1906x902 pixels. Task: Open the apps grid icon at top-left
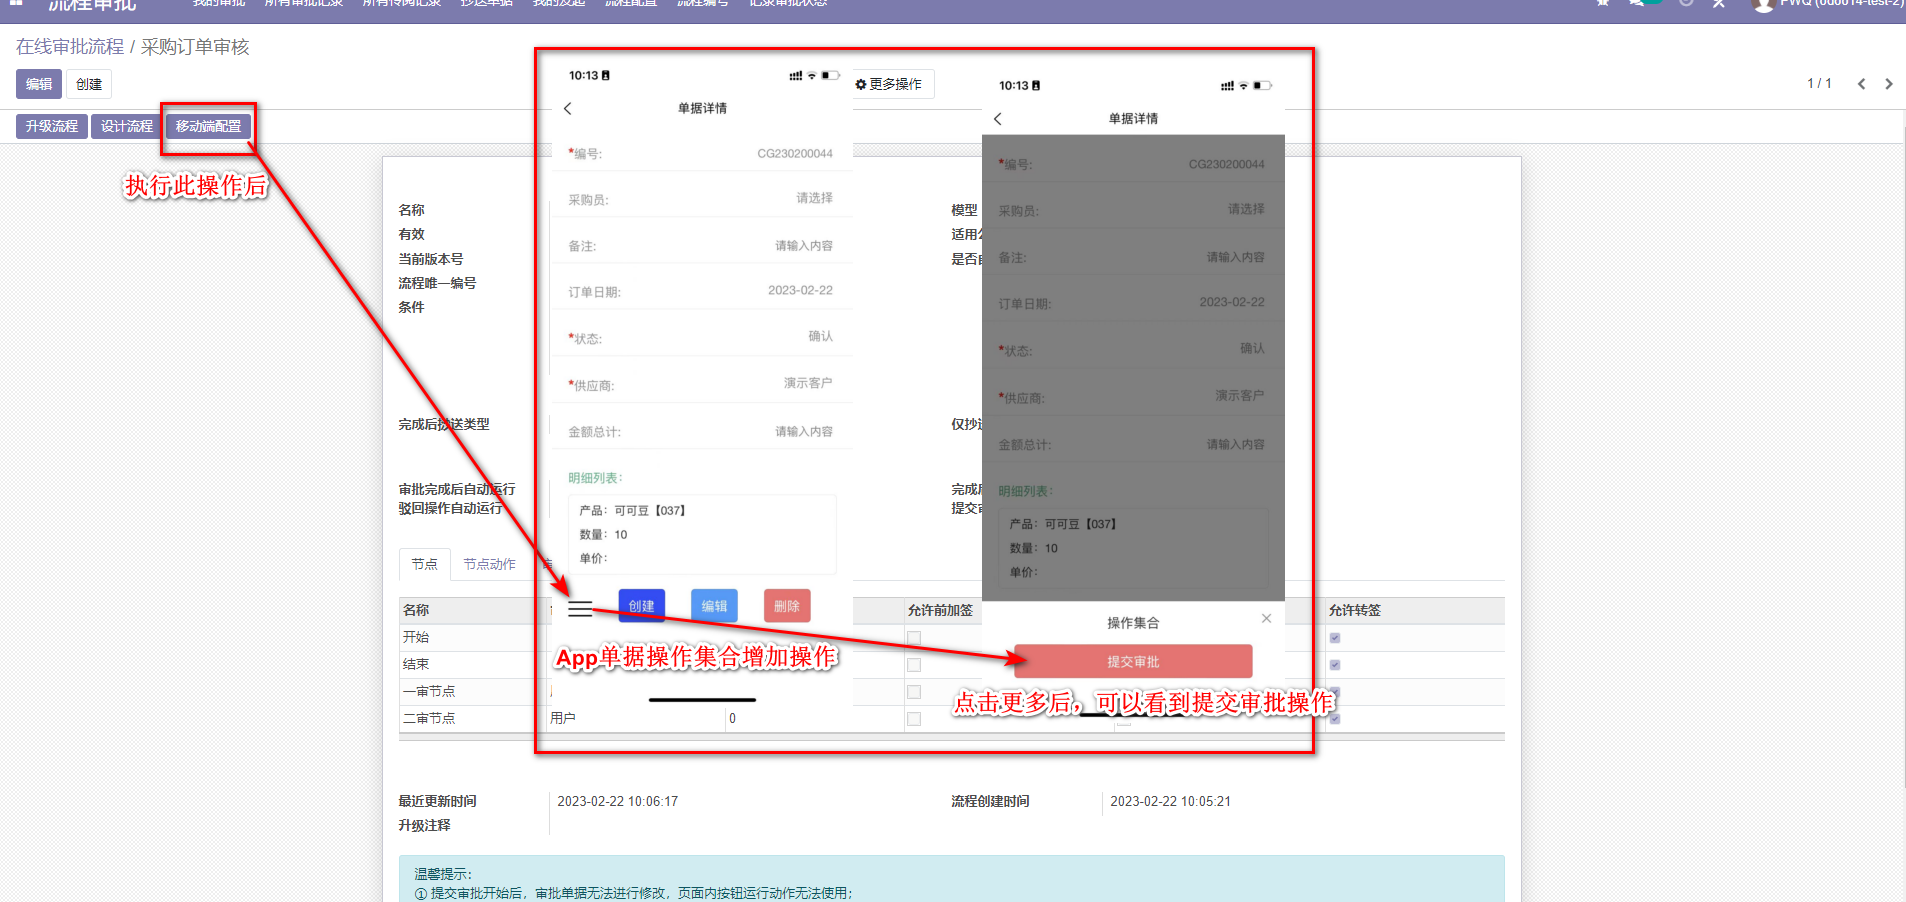[16, 3]
